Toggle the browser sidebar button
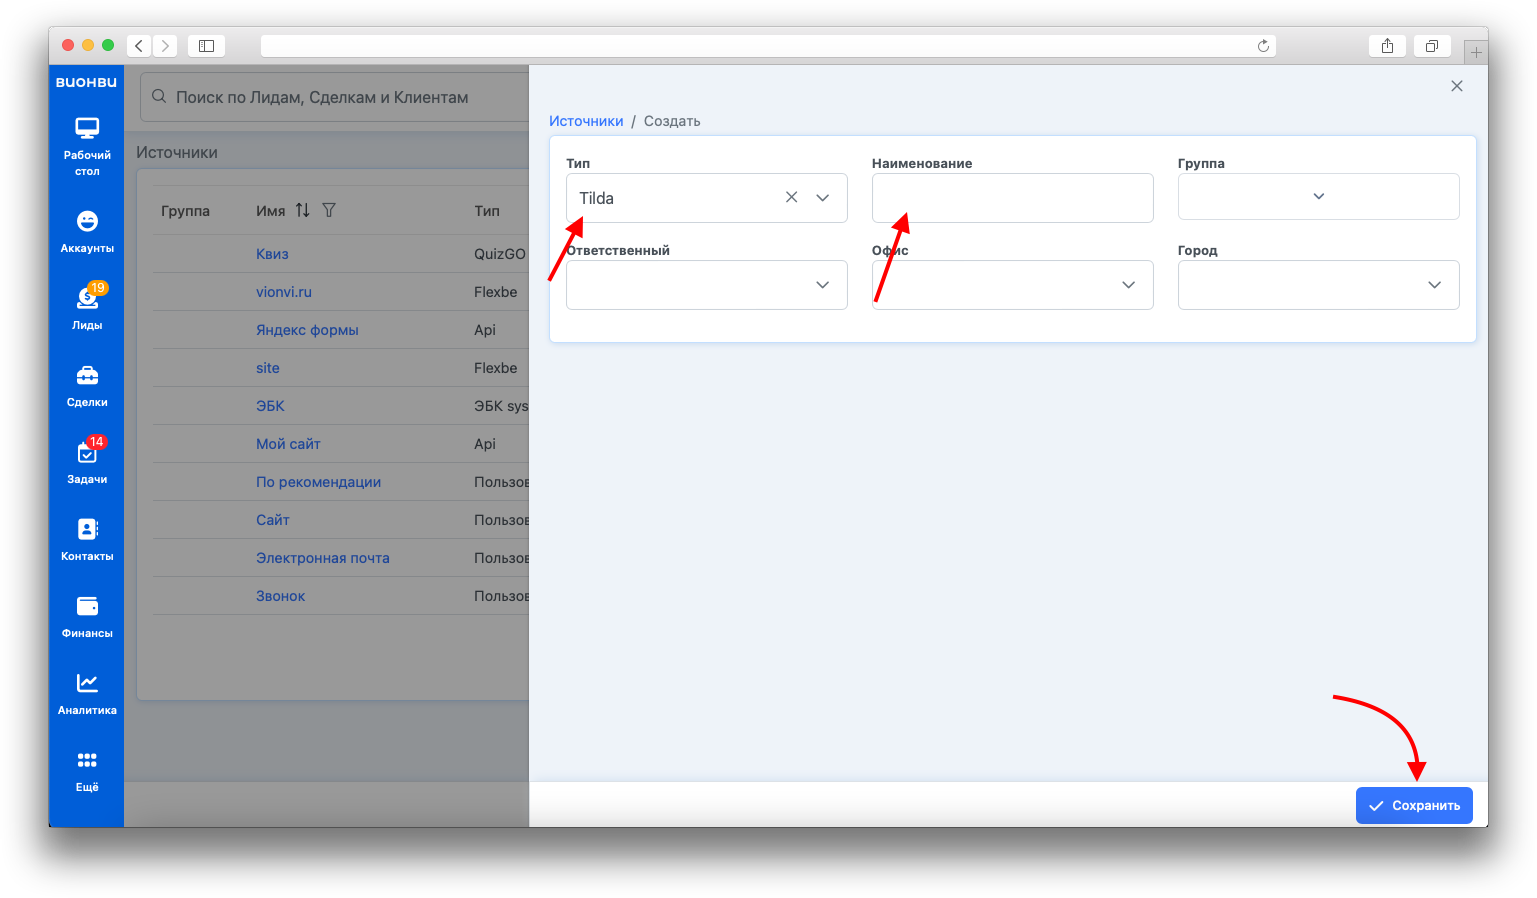The image size is (1537, 898). (206, 46)
